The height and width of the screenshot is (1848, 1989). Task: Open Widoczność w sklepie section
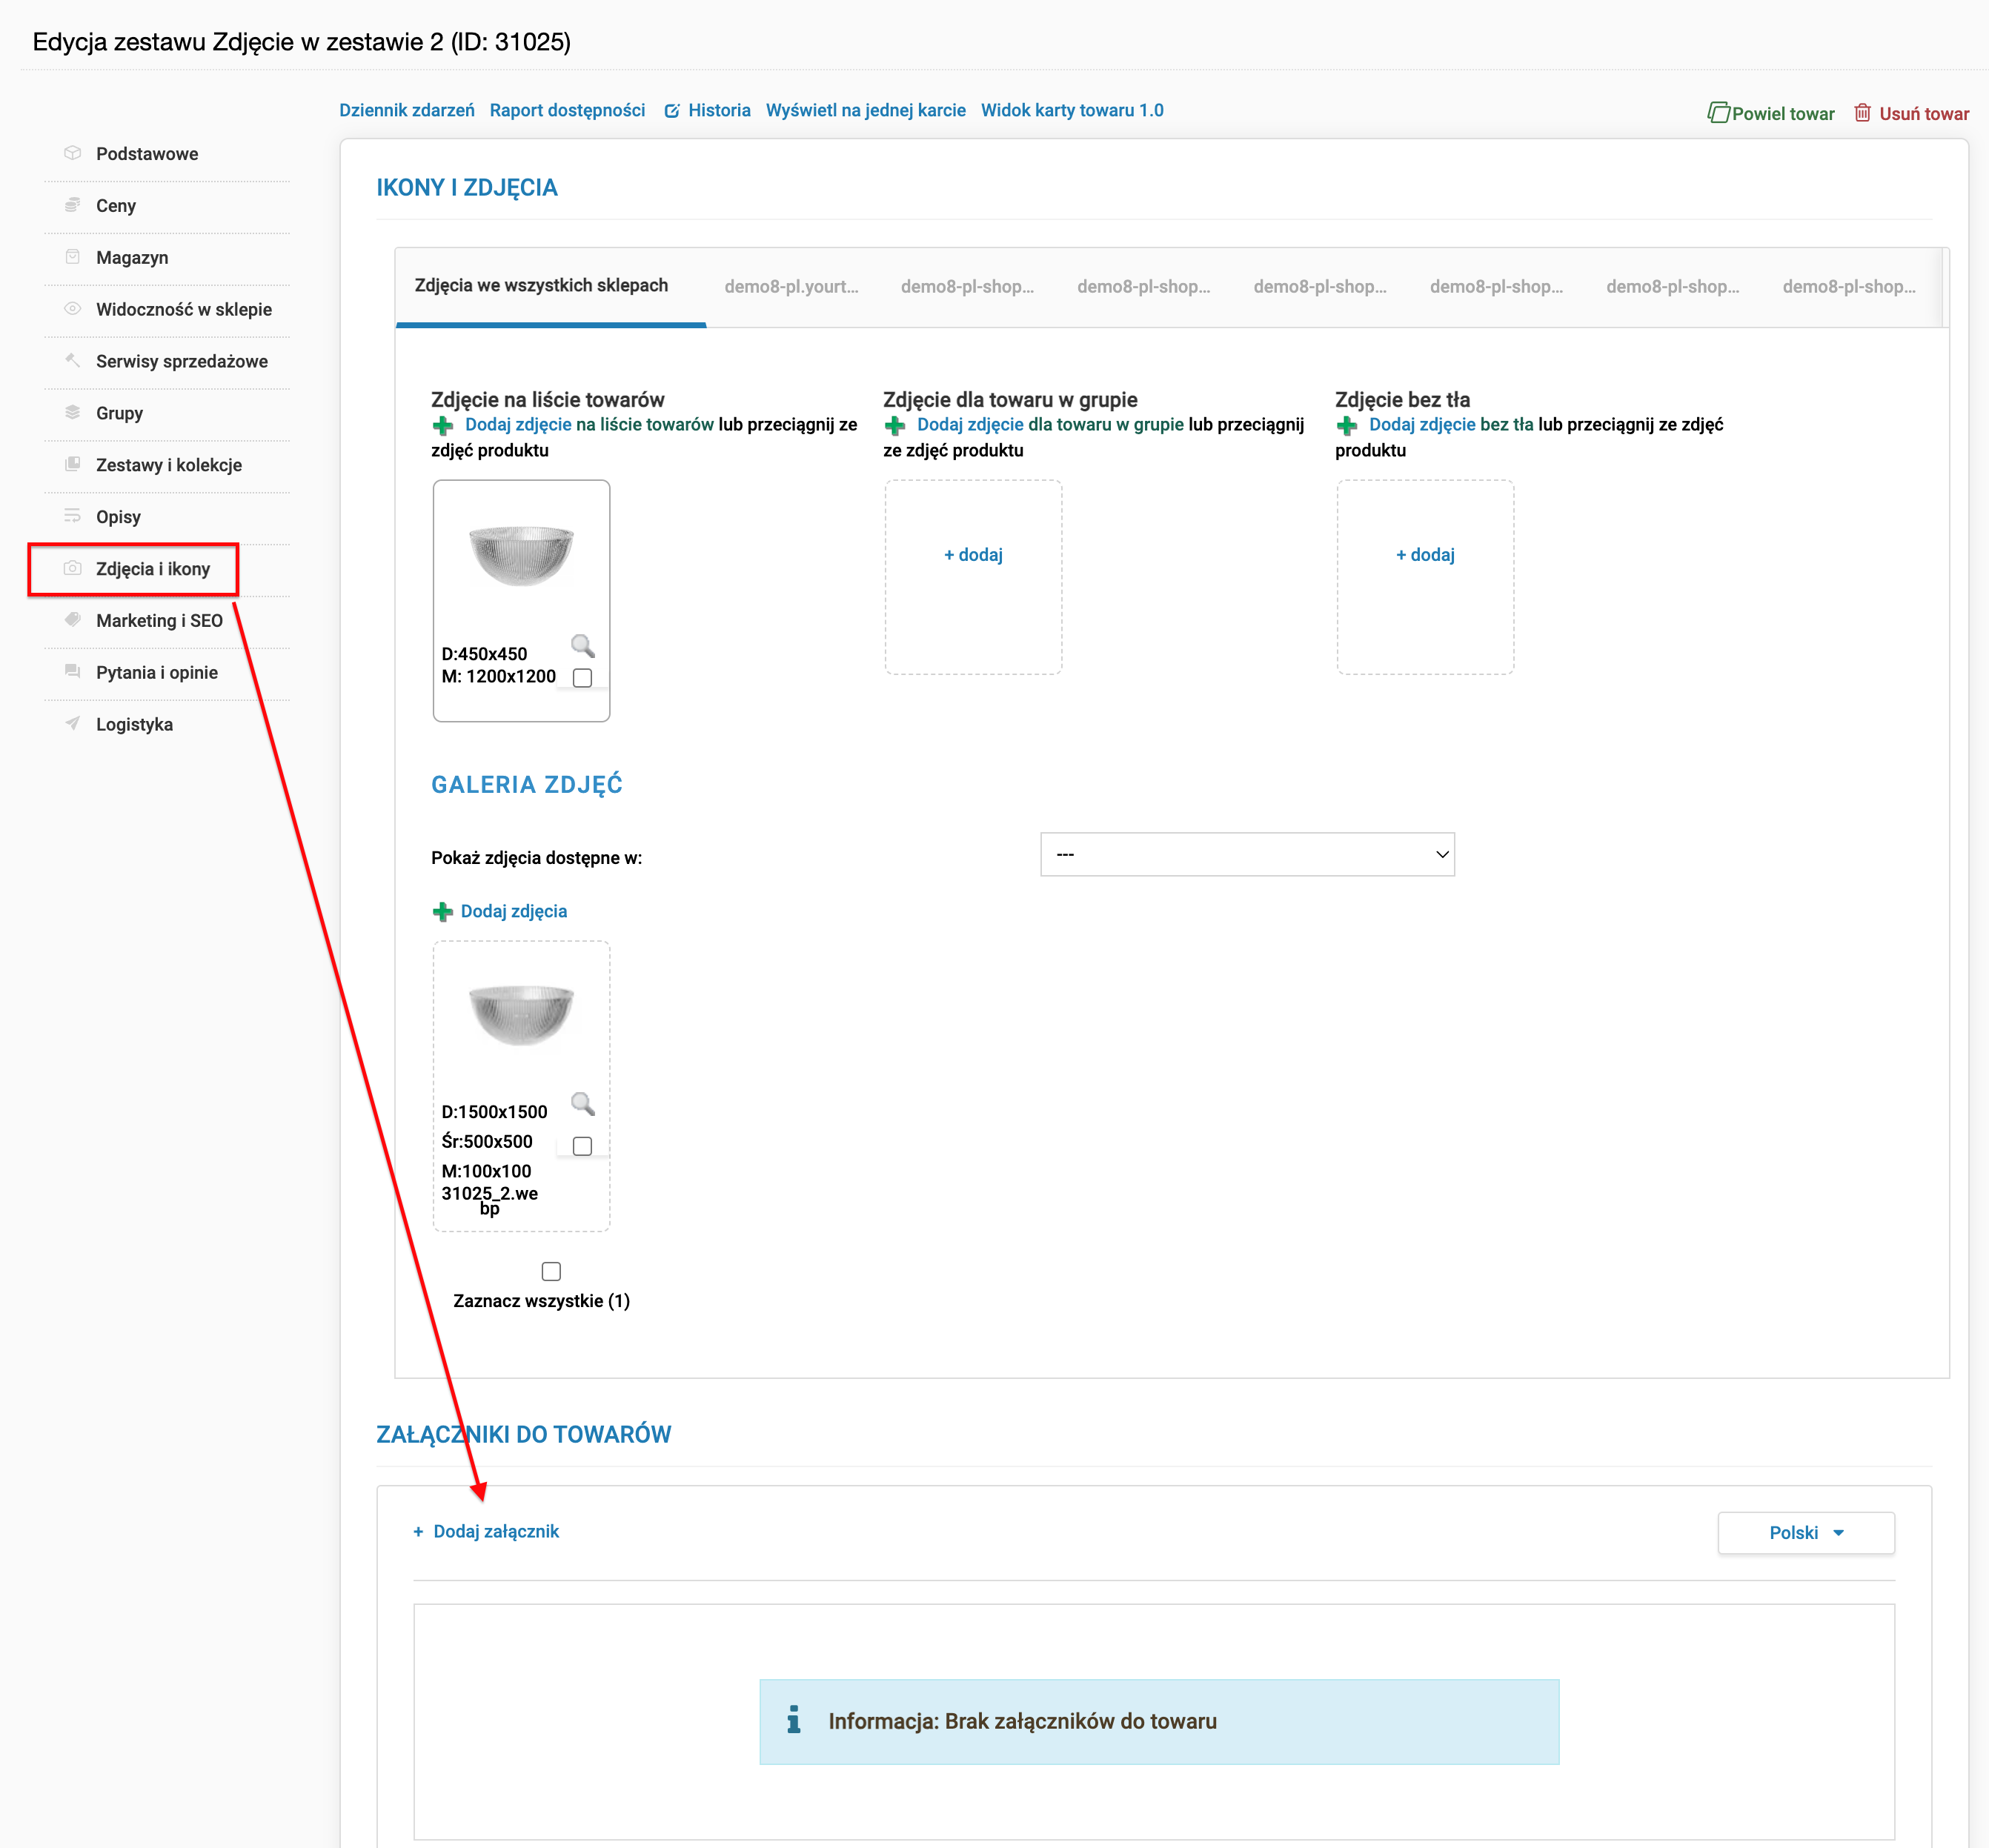point(184,310)
